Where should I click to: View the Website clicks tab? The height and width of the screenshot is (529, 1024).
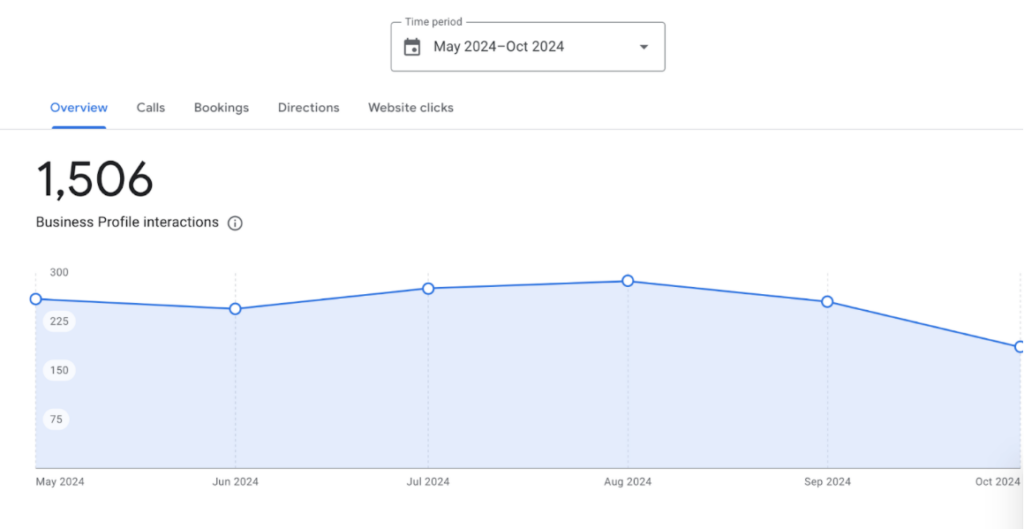(x=410, y=108)
